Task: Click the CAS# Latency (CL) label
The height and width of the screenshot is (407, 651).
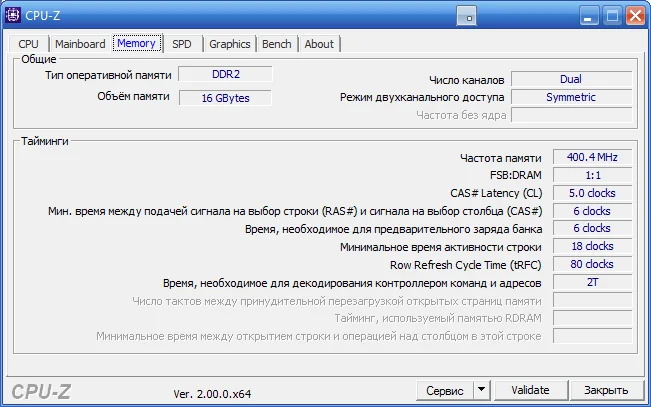Action: 496,194
